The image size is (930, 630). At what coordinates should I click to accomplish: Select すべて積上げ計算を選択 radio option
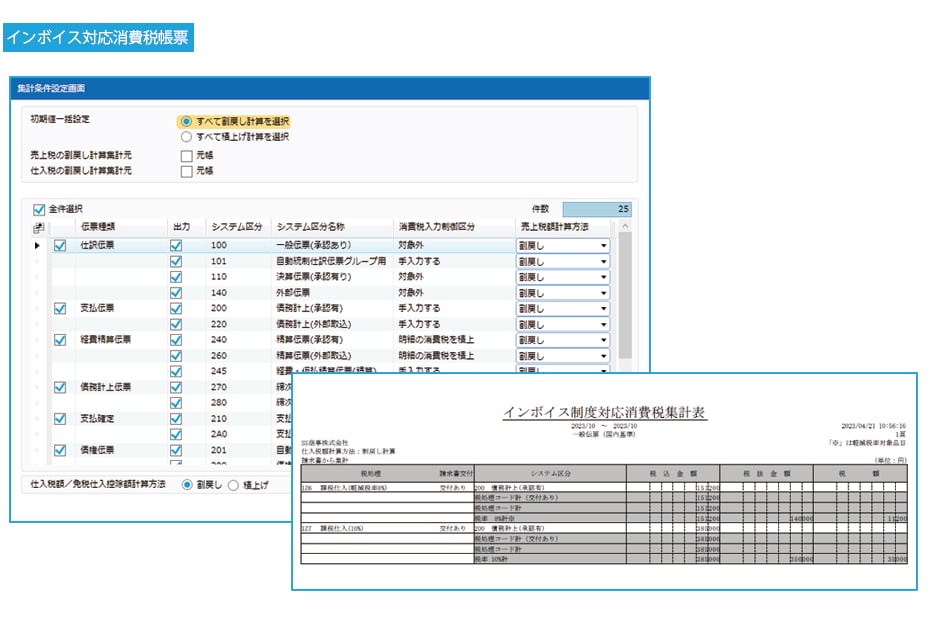pyautogui.click(x=186, y=137)
